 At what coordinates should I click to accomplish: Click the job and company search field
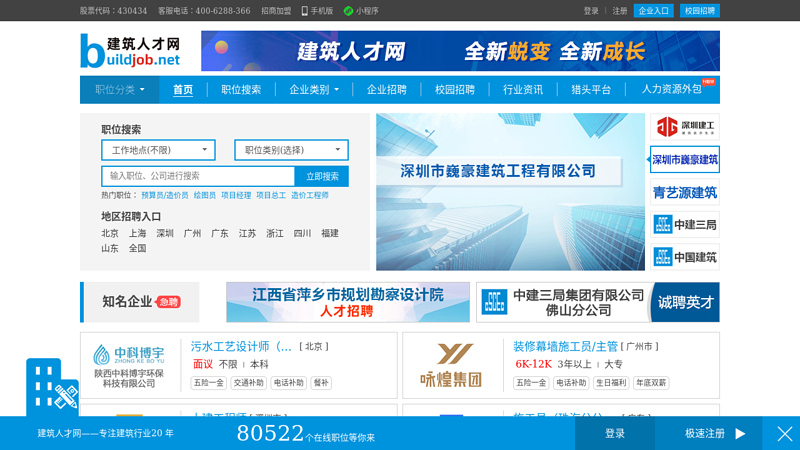click(198, 176)
